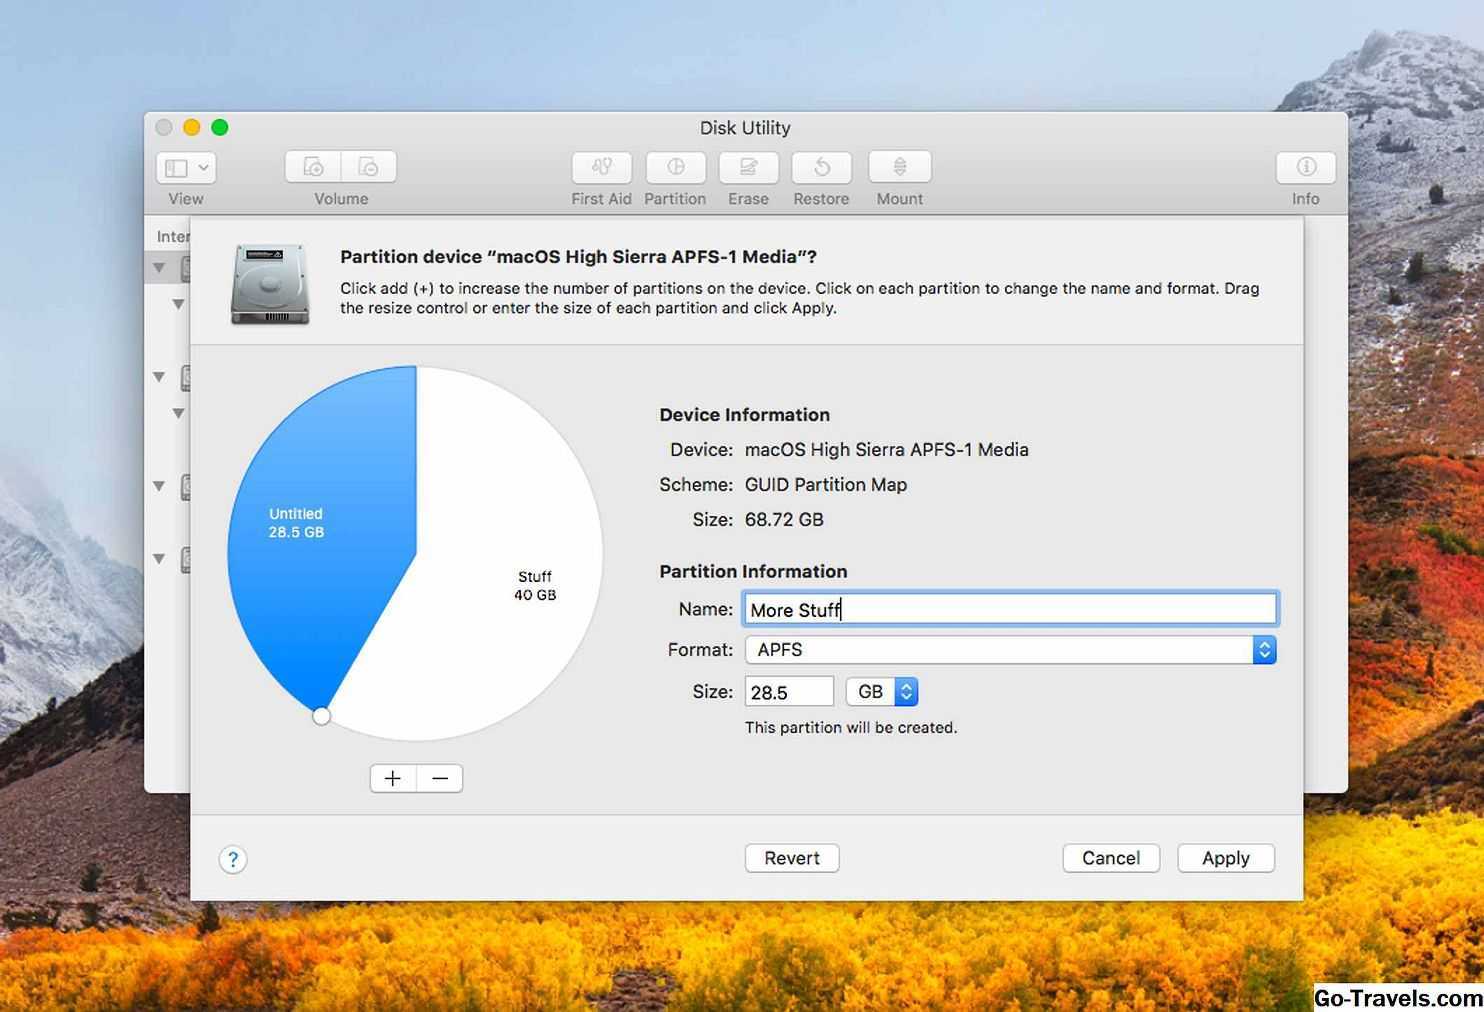The height and width of the screenshot is (1012, 1484).
Task: Apply the partition changes
Action: [1226, 858]
